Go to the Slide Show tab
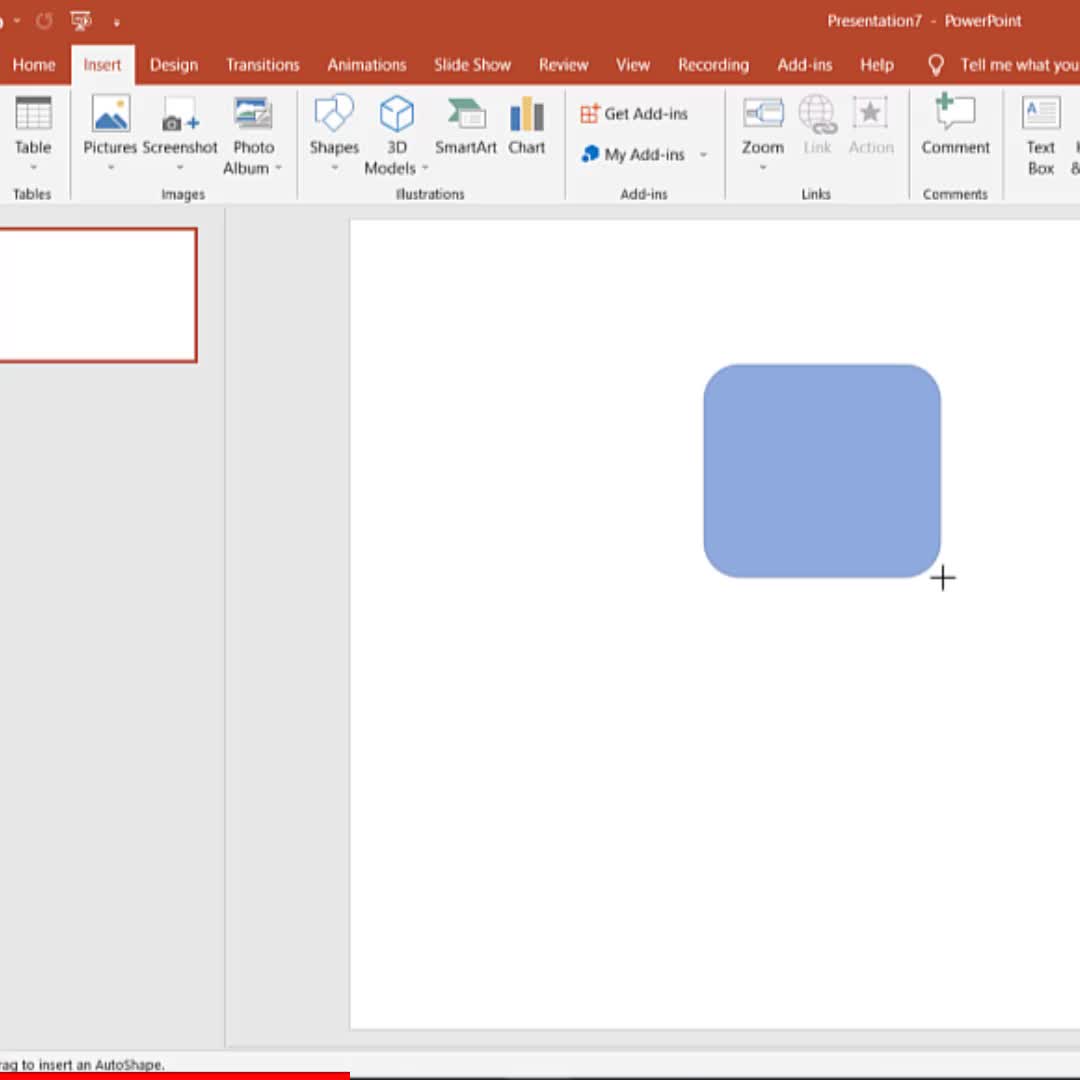 [472, 65]
